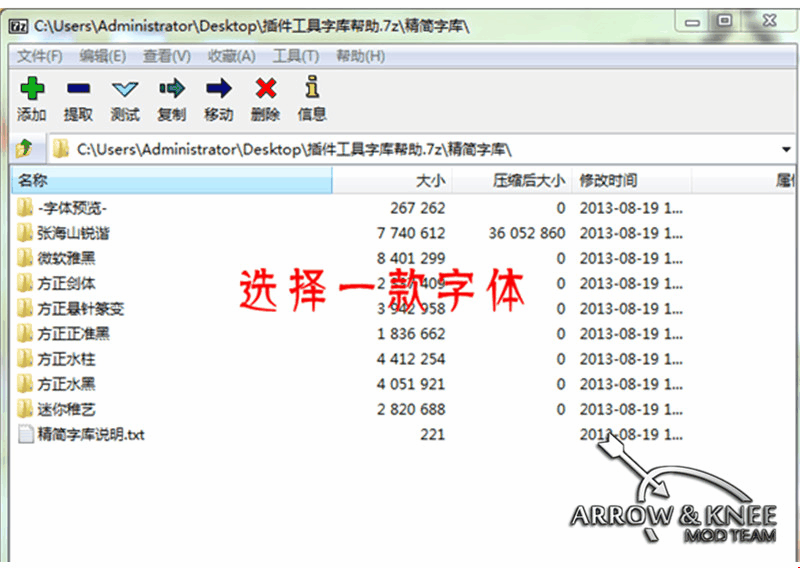
Task: Select folder icon of 方正正准黑
Action: (24, 334)
